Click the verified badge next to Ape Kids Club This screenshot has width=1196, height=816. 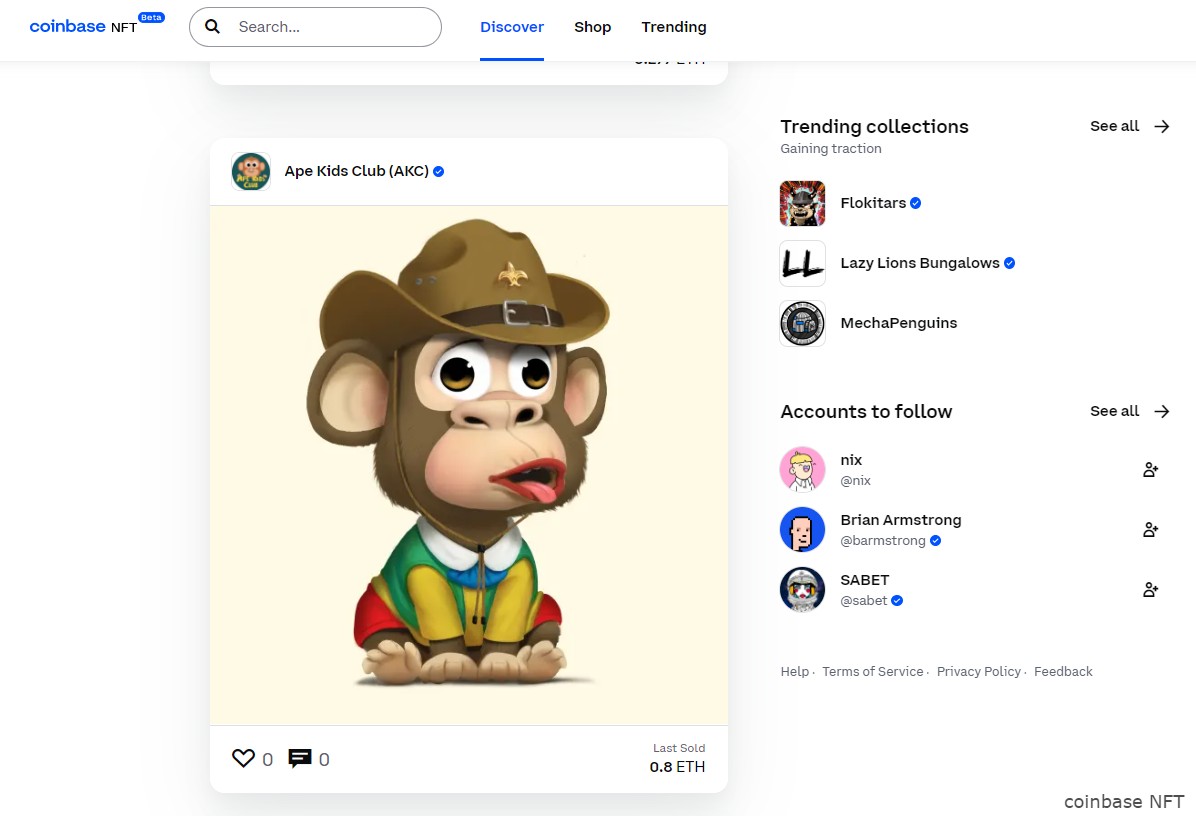click(437, 171)
